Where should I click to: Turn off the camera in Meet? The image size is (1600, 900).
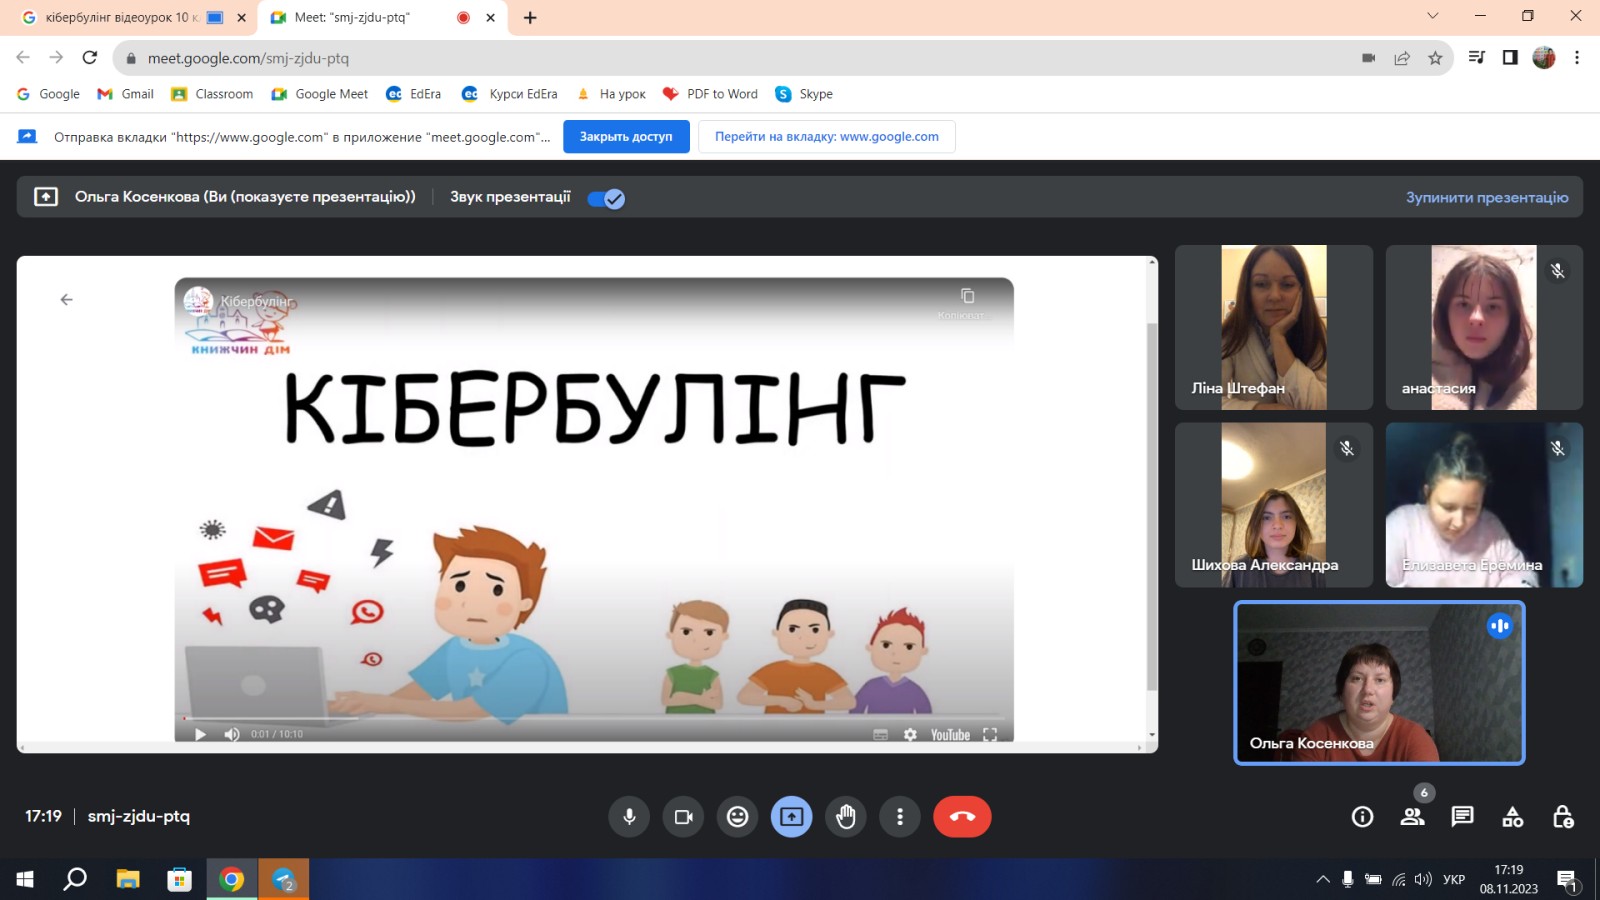[x=684, y=817]
